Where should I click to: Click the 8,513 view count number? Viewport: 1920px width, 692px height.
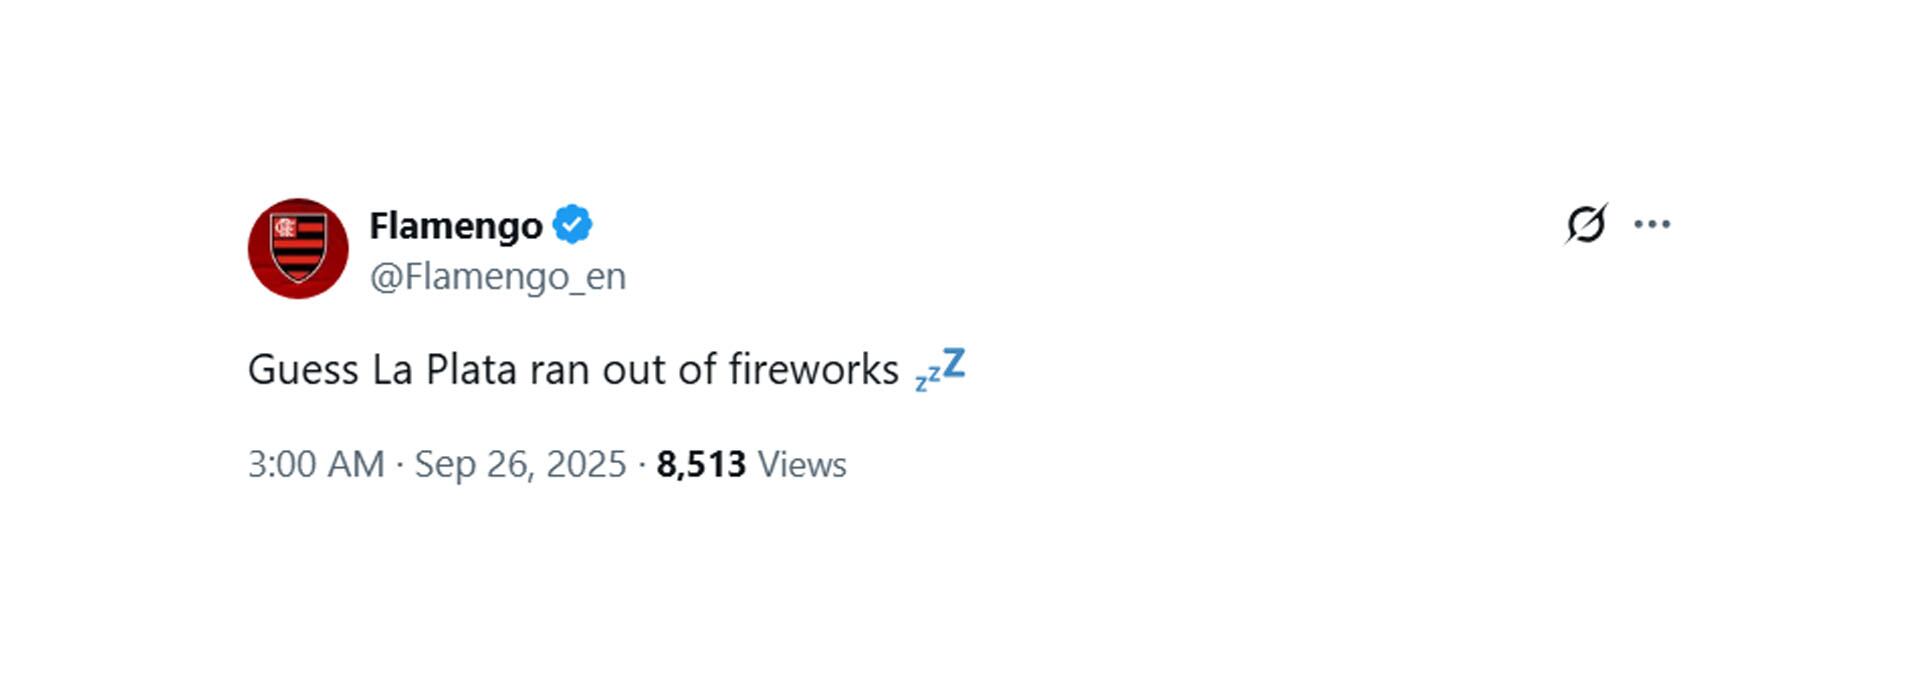tap(701, 465)
